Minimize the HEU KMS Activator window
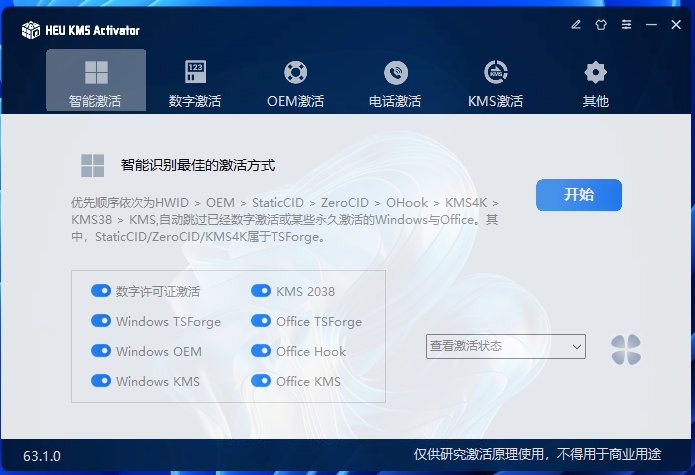The height and width of the screenshot is (475, 695). tap(651, 24)
